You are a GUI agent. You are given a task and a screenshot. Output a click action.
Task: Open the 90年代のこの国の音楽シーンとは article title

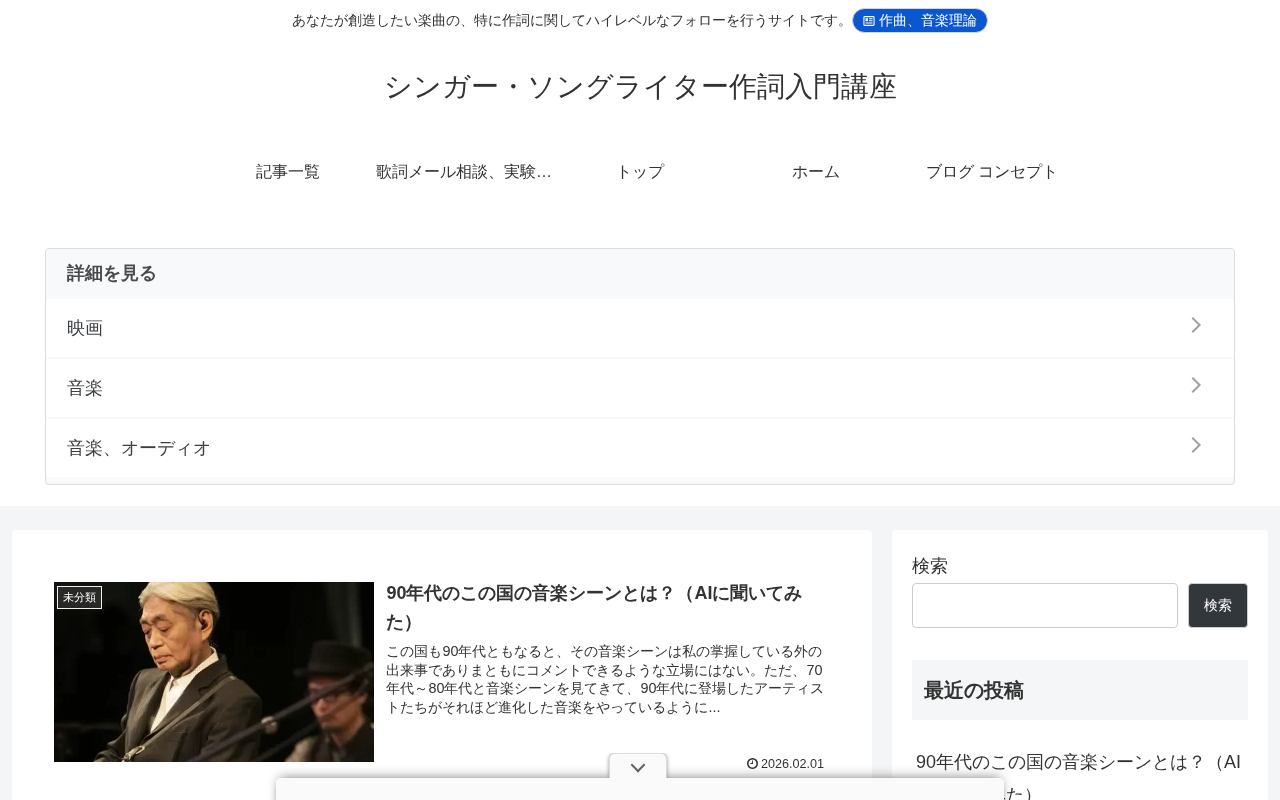(x=596, y=607)
